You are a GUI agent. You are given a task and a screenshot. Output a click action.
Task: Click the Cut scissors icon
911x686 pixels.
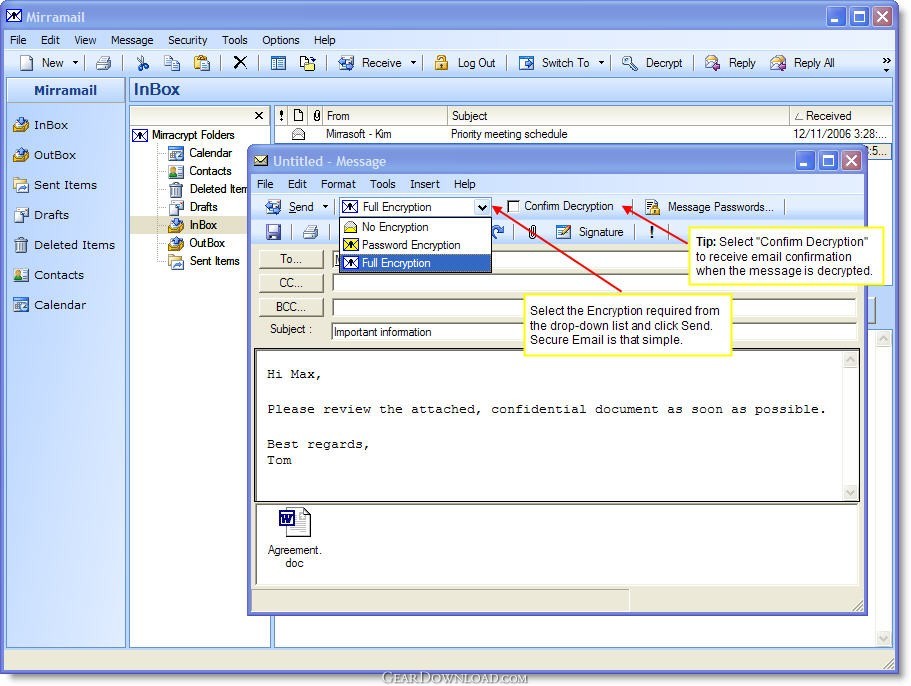143,63
